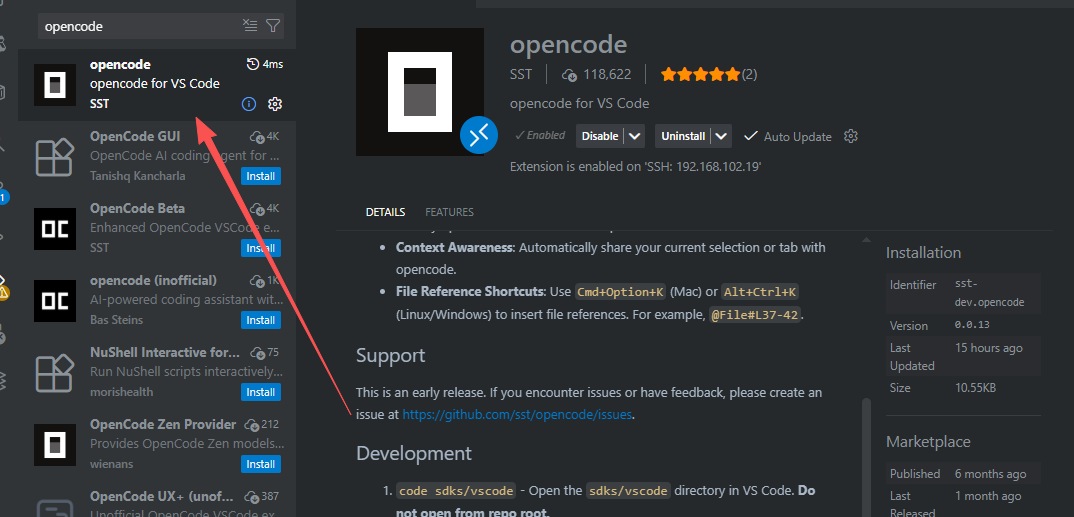The width and height of the screenshot is (1074, 517).
Task: Click activation time 4ms clock icon
Action: click(253, 64)
